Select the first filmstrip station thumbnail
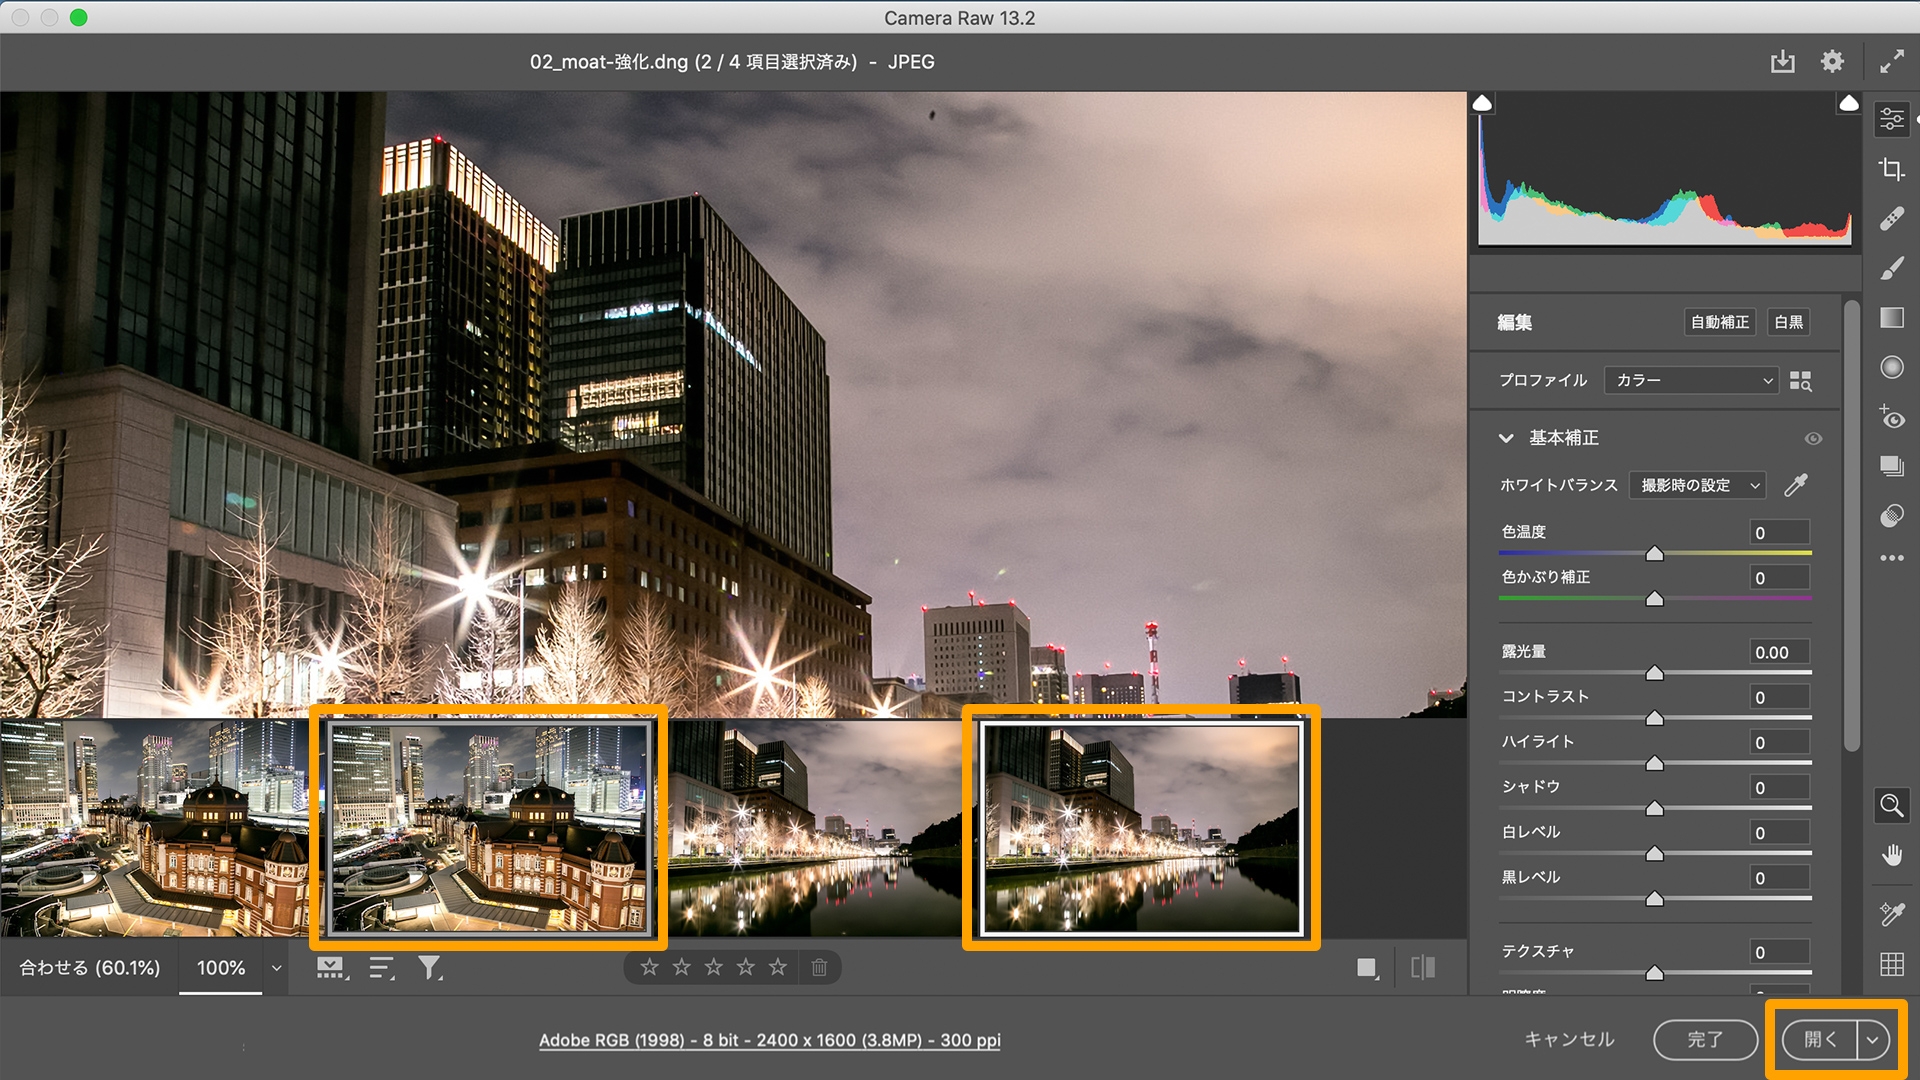The height and width of the screenshot is (1080, 1920). coord(154,828)
